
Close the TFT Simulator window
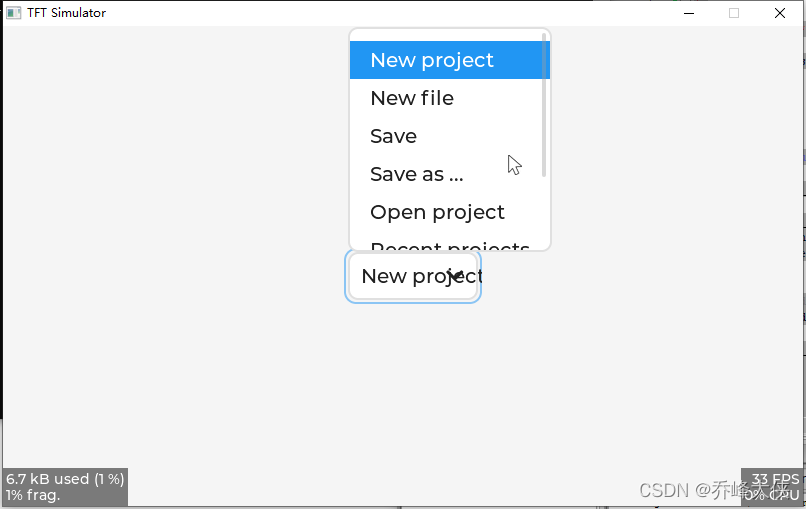(780, 13)
